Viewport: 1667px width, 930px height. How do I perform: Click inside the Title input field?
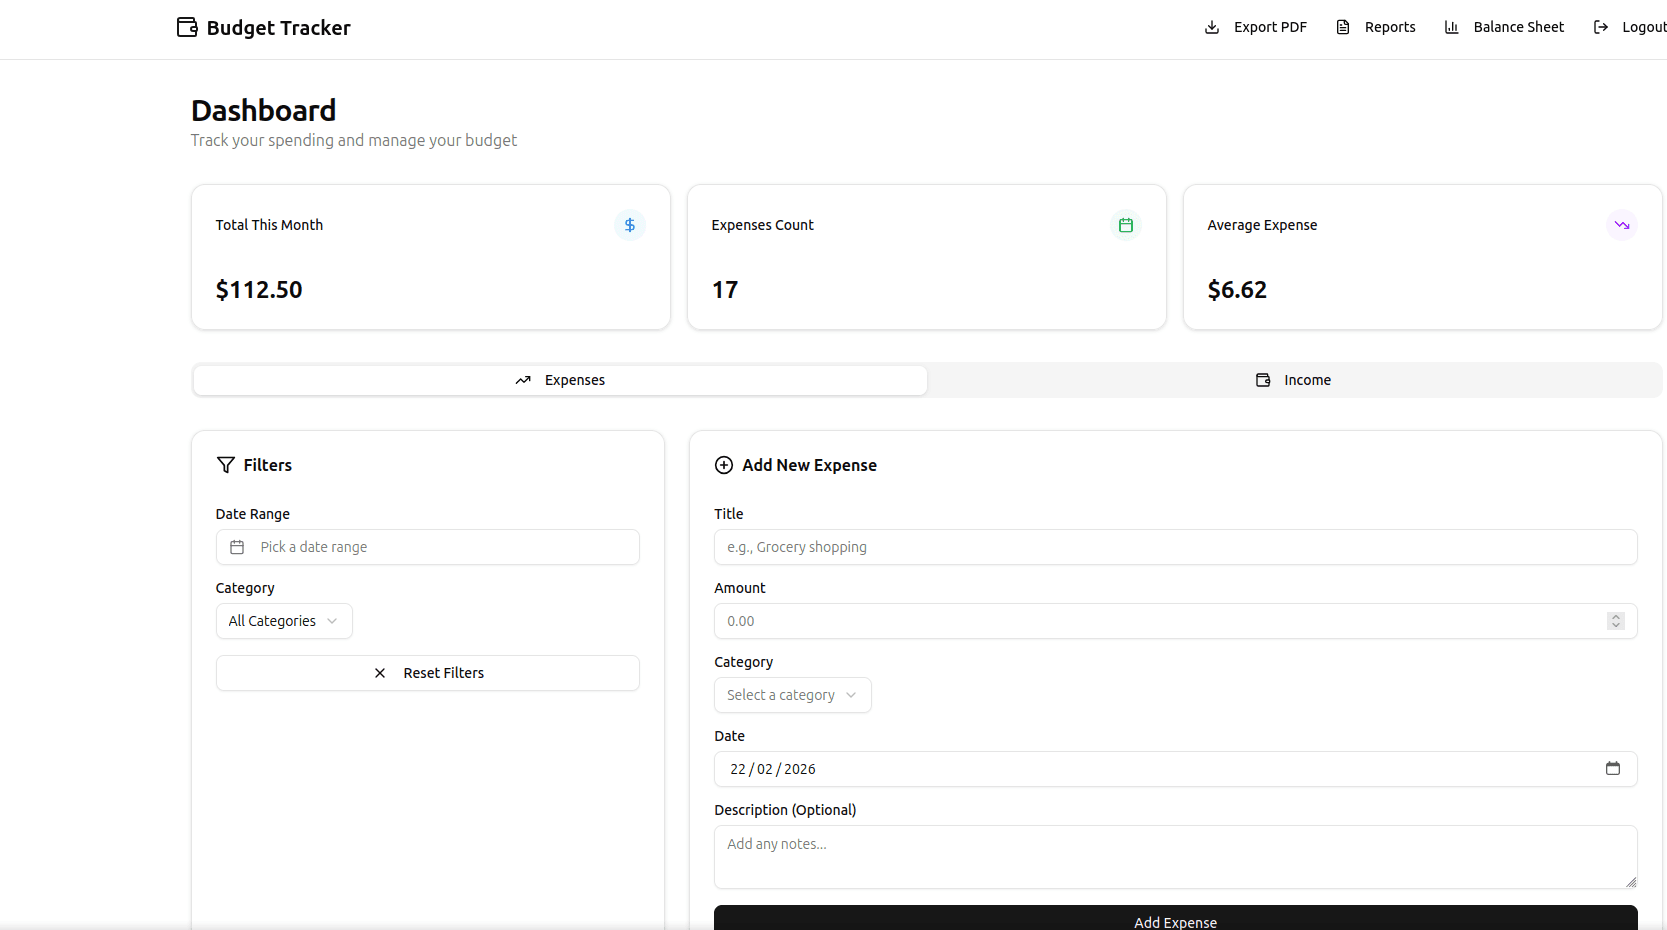[x=1174, y=547]
